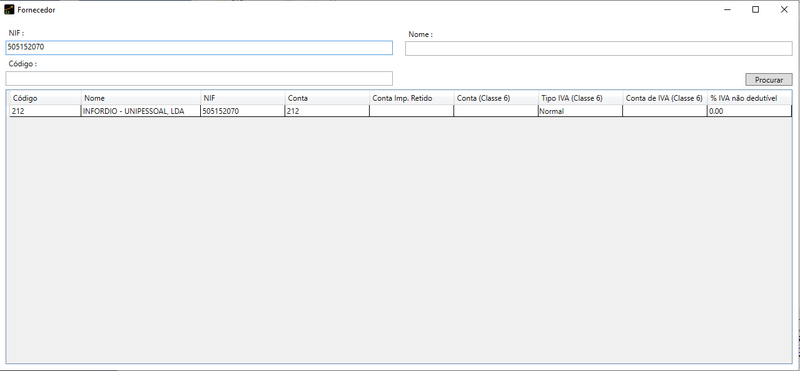This screenshot has width=800, height=371.
Task: Click the Conta column header
Action: 327,98
